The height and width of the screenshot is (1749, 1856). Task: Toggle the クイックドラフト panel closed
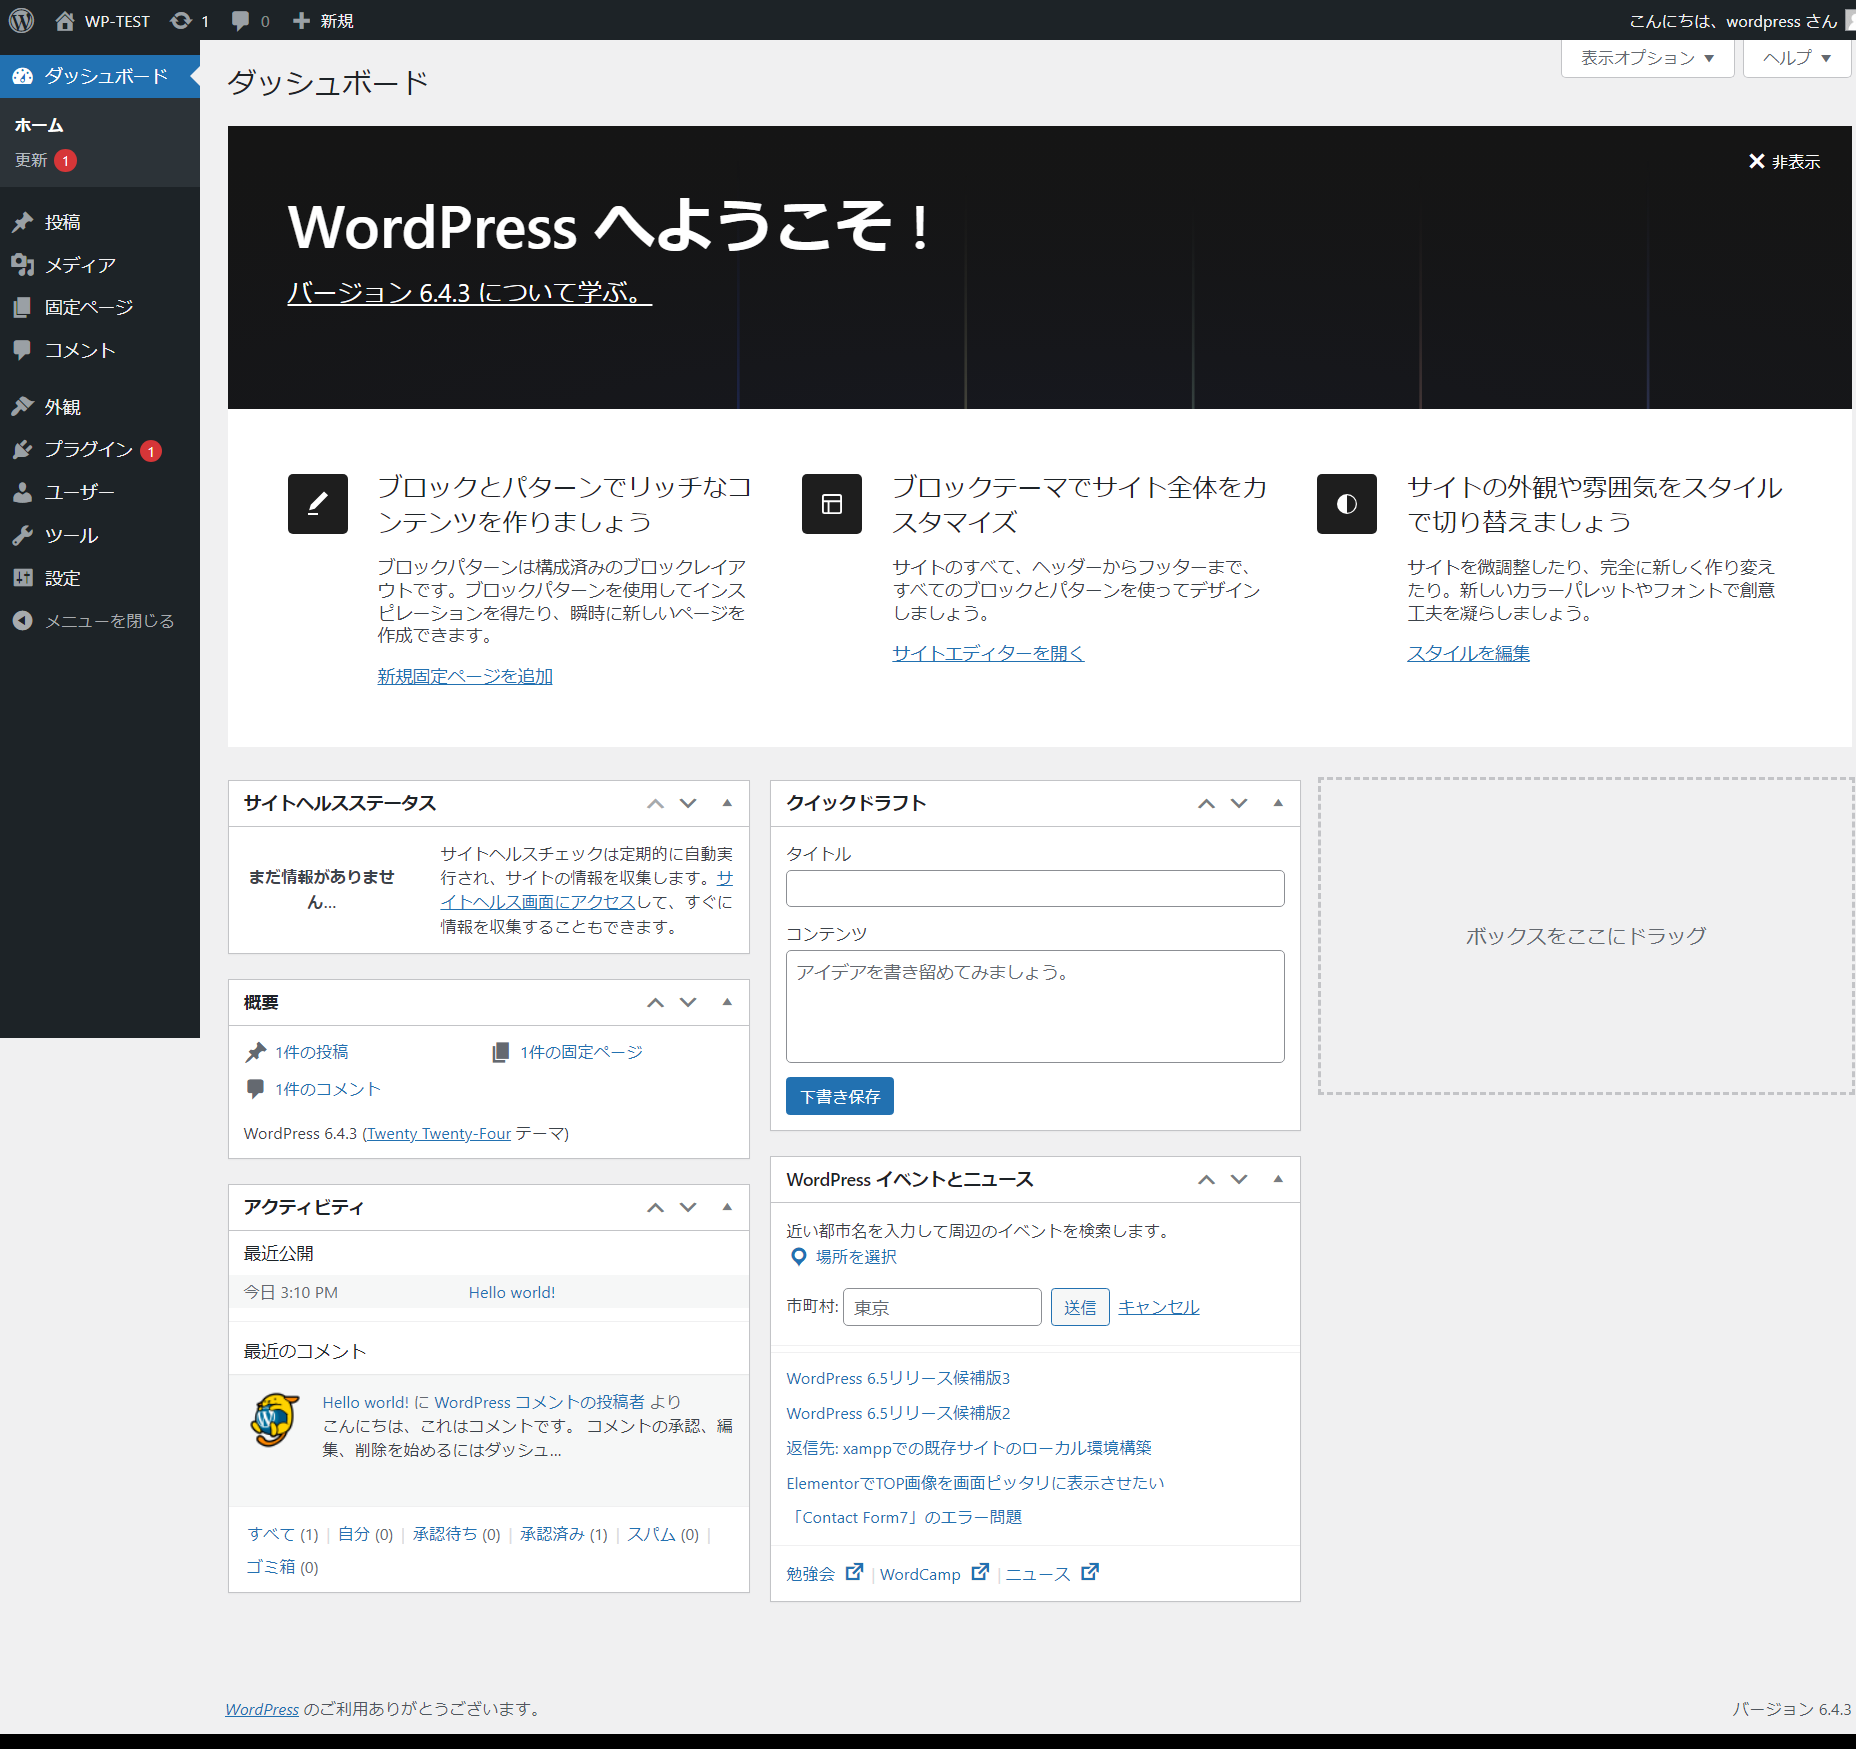(1277, 803)
